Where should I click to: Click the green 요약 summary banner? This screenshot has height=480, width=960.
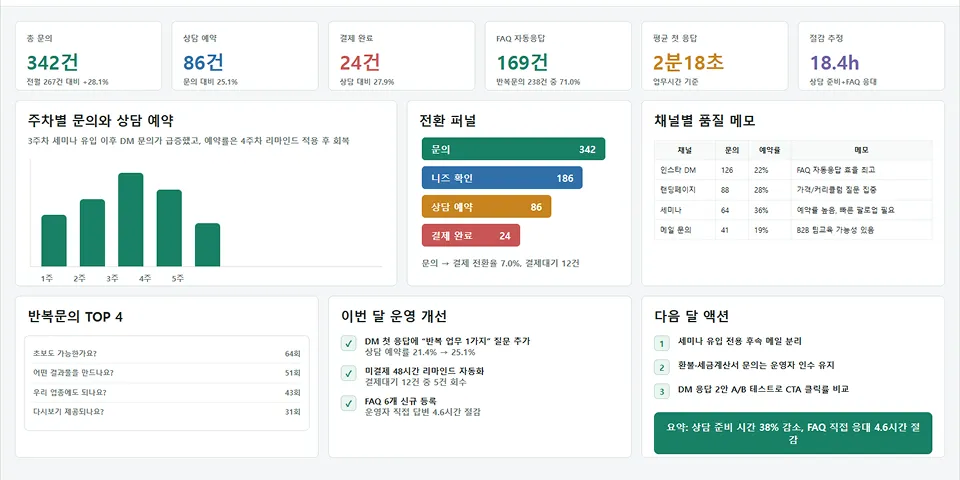click(793, 433)
